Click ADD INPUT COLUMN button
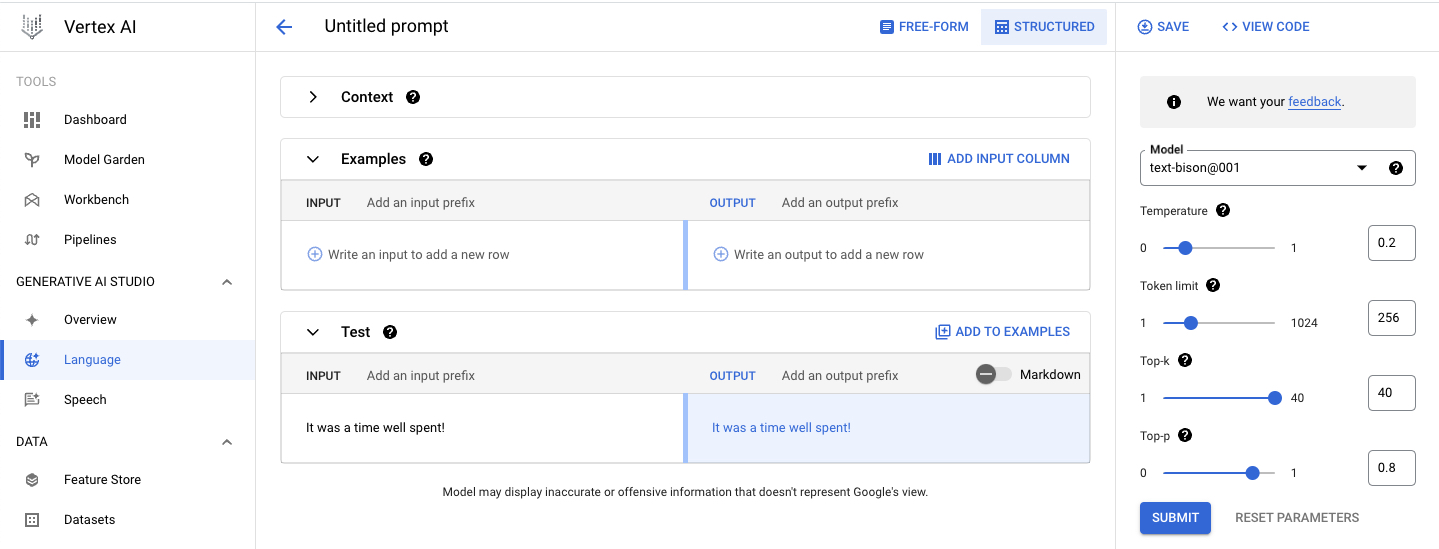This screenshot has width=1439, height=549. coord(999,159)
